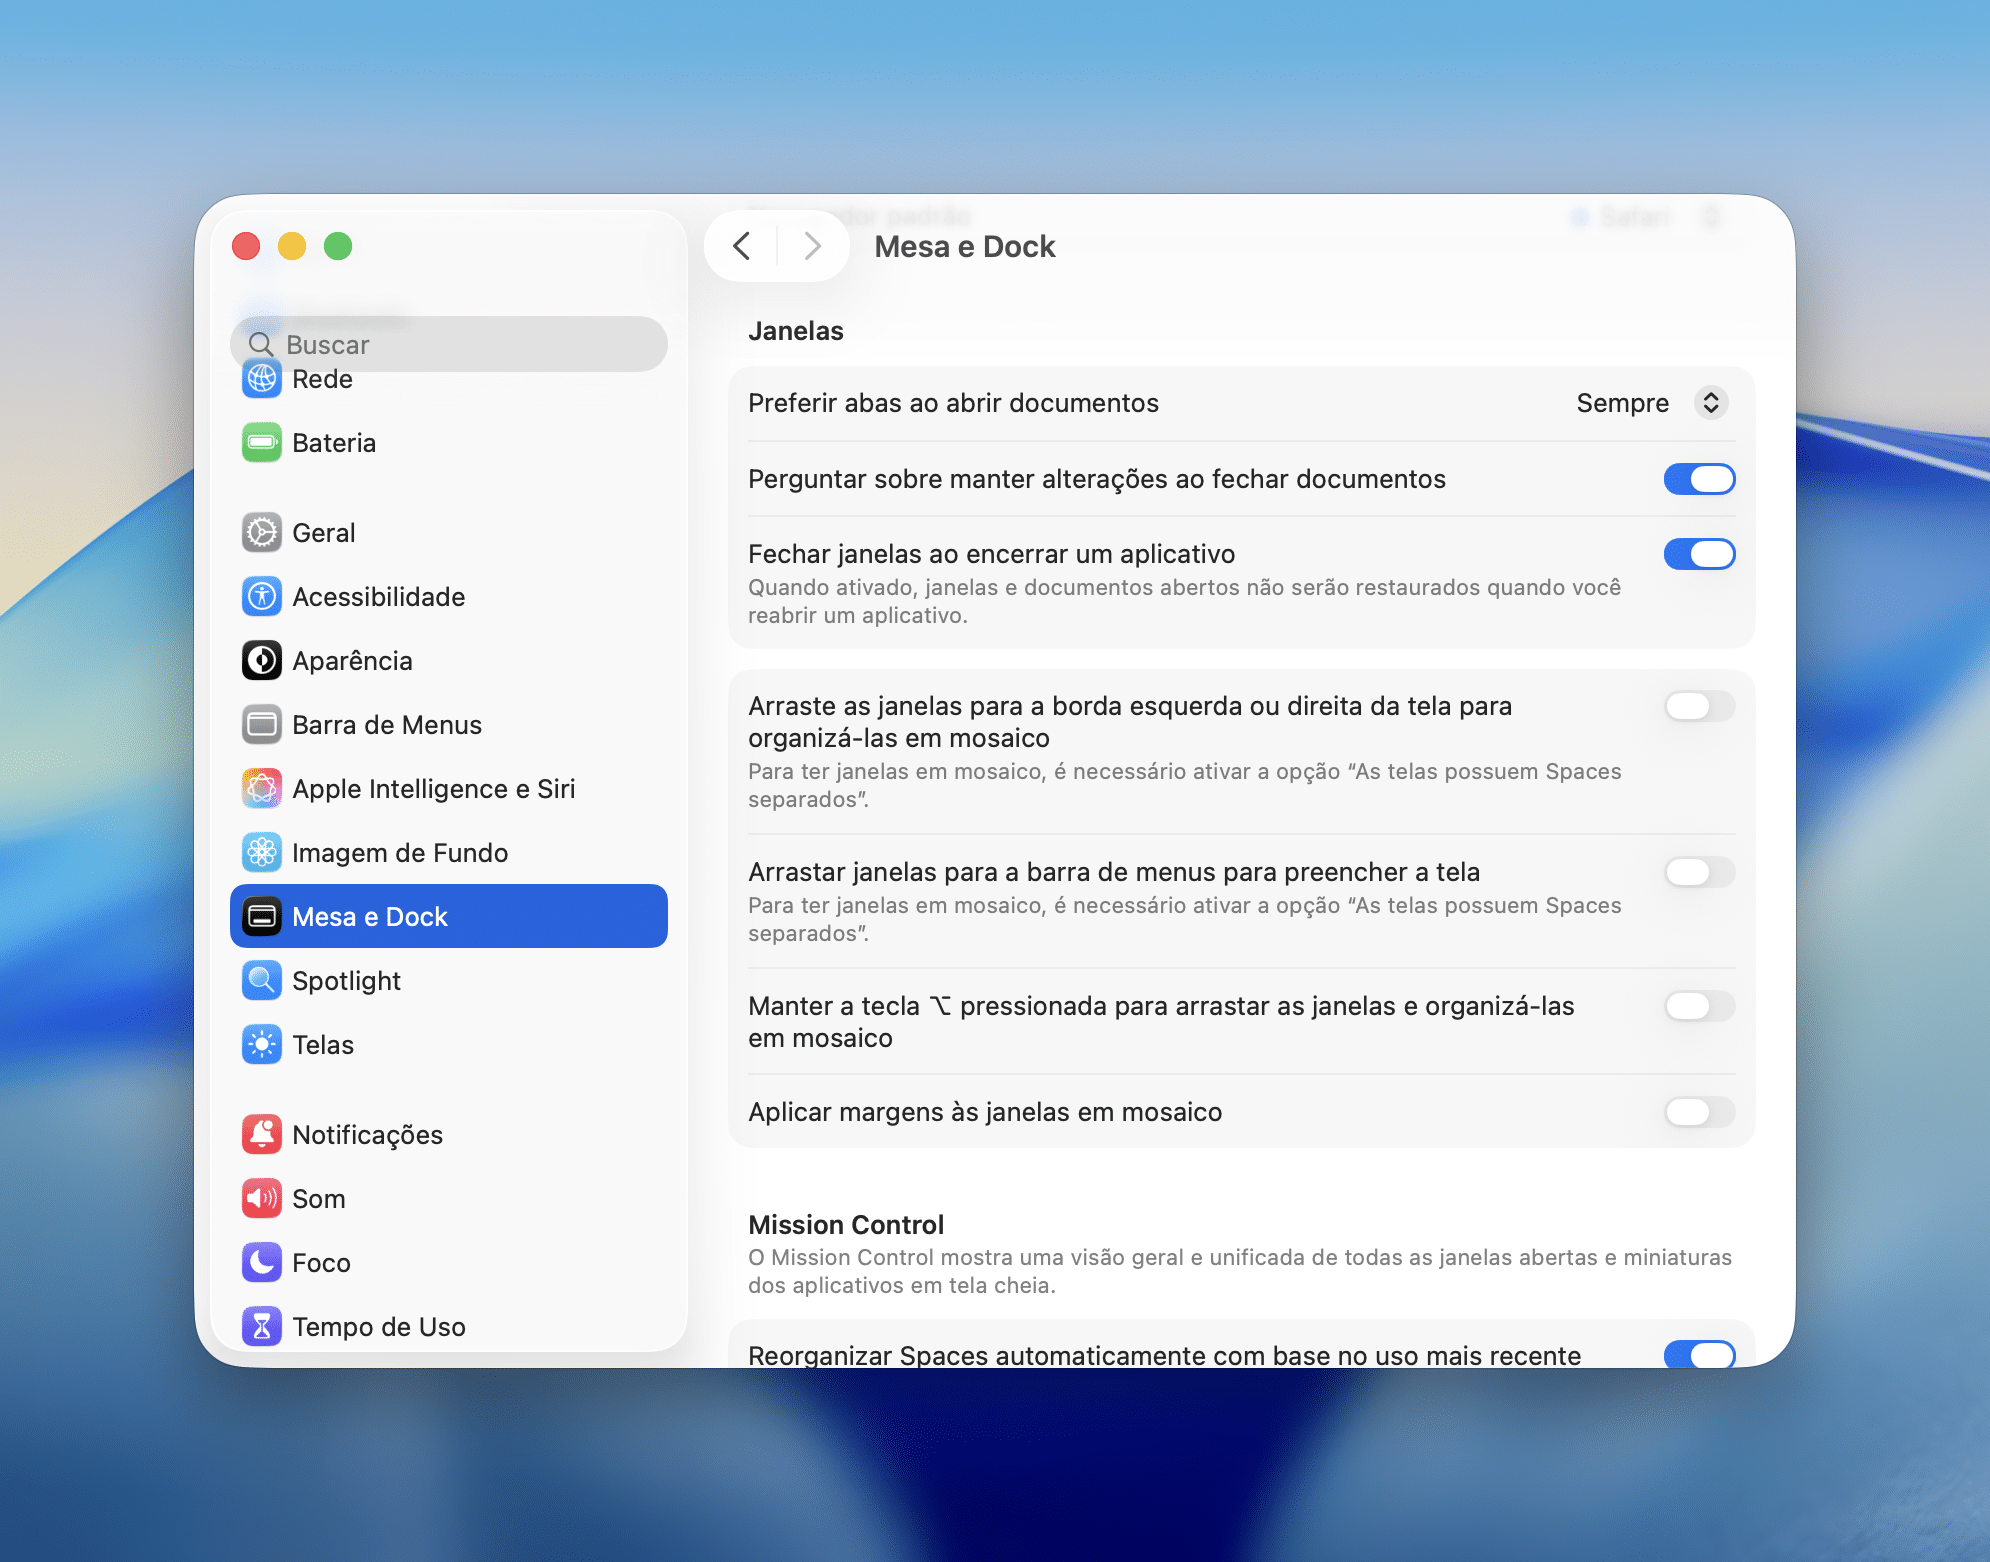Click the Geral gear icon
This screenshot has width=1990, height=1562.
pyautogui.click(x=262, y=533)
